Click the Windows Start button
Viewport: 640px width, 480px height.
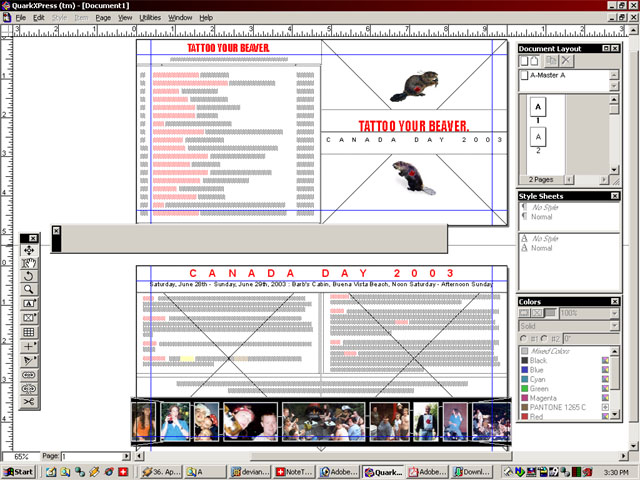[18, 472]
